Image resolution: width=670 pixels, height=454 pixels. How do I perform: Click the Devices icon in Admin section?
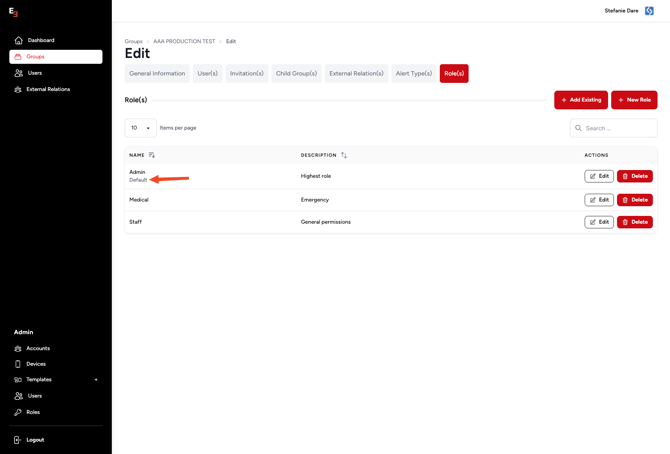coord(18,364)
